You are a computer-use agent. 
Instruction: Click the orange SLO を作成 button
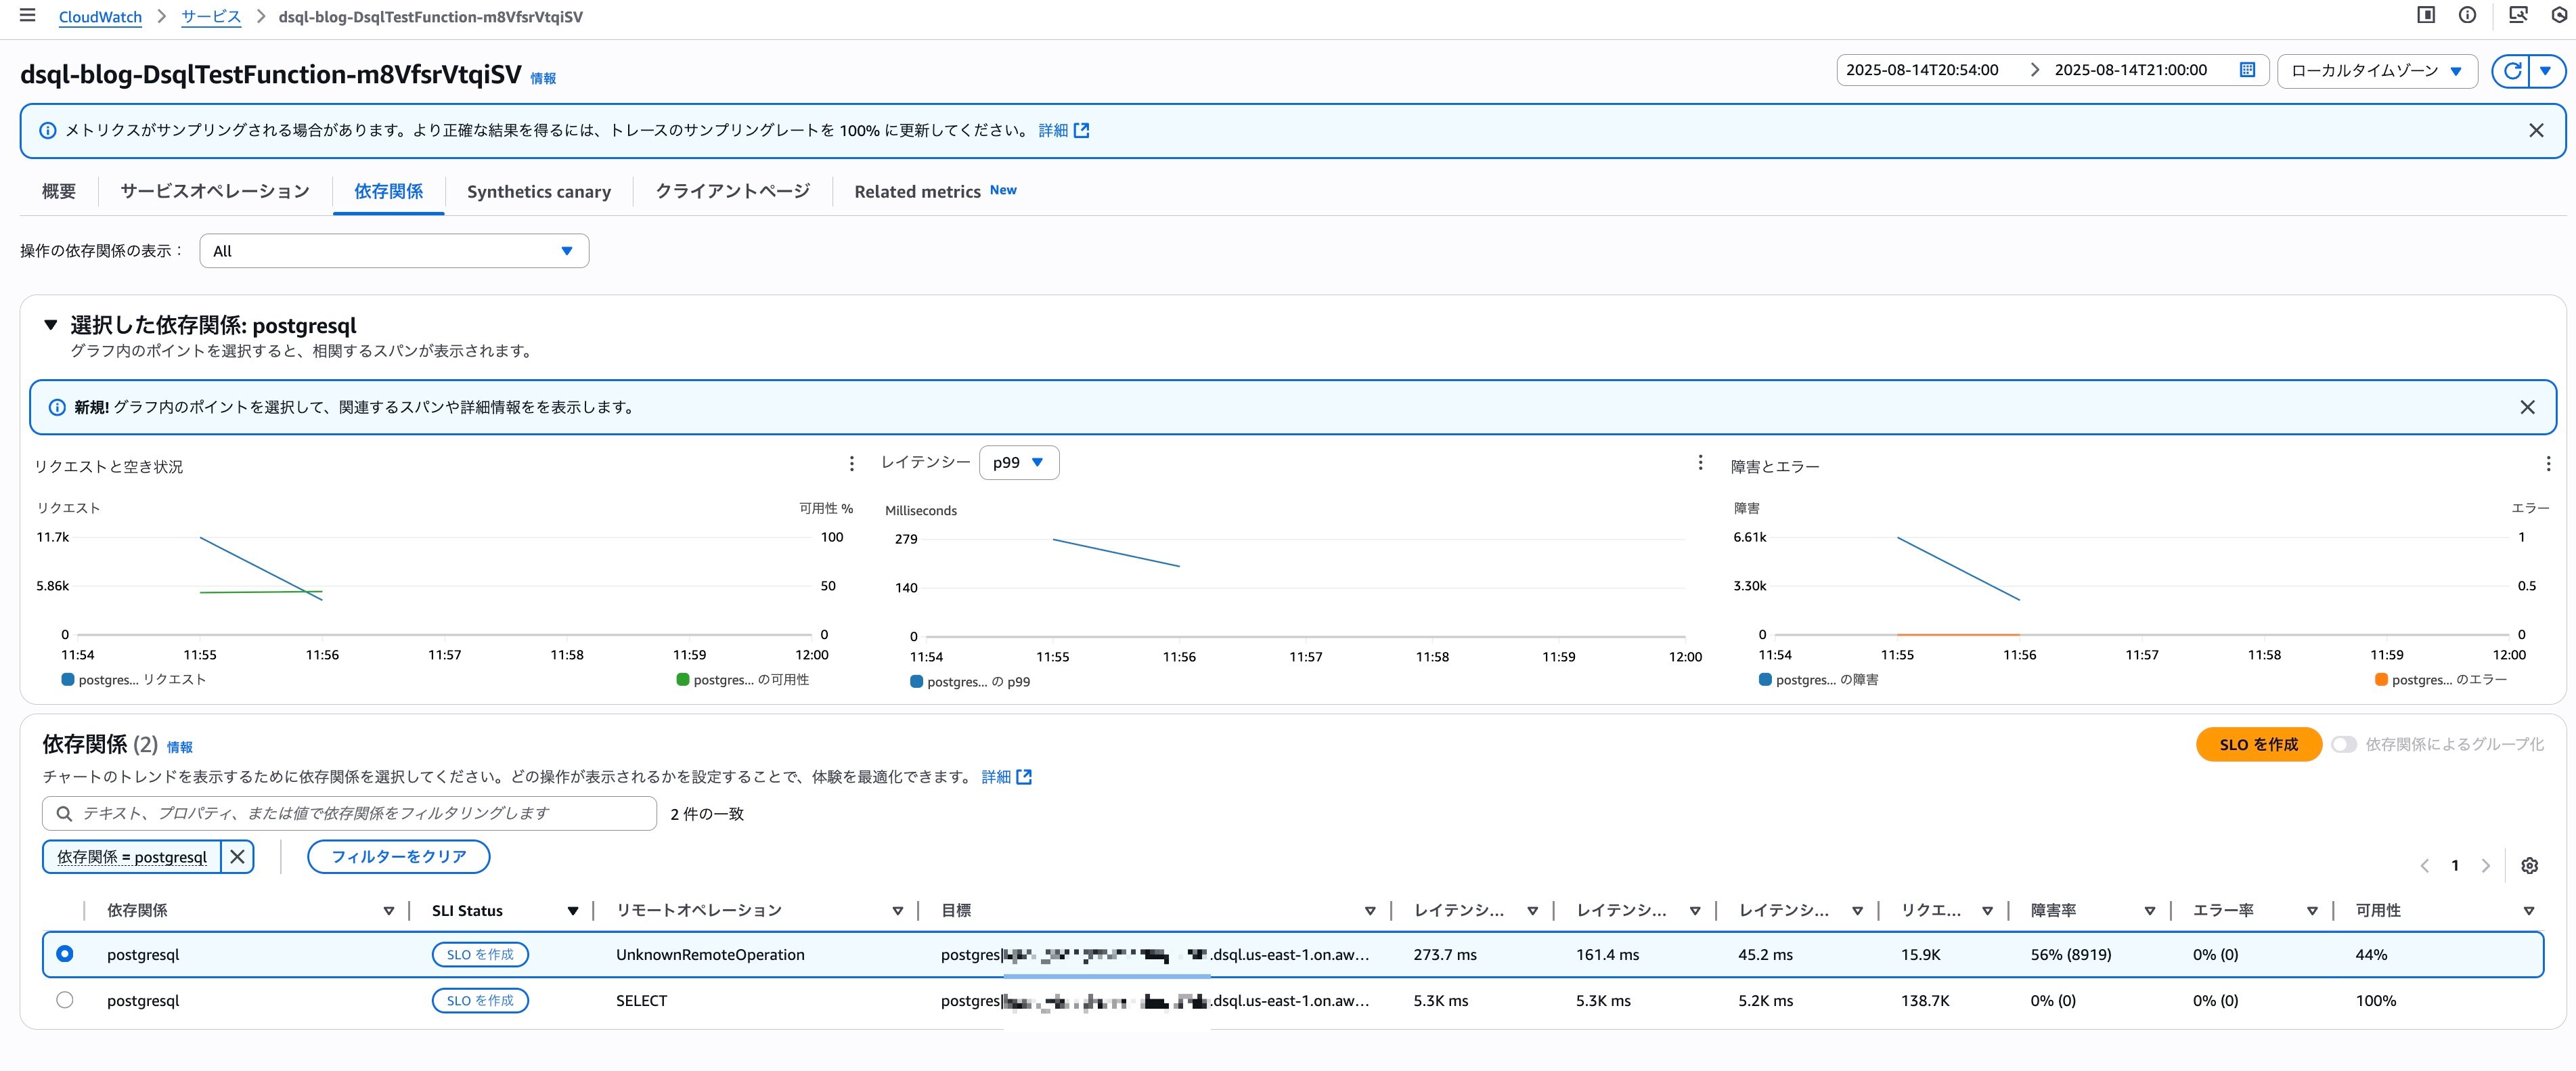[x=2258, y=745]
